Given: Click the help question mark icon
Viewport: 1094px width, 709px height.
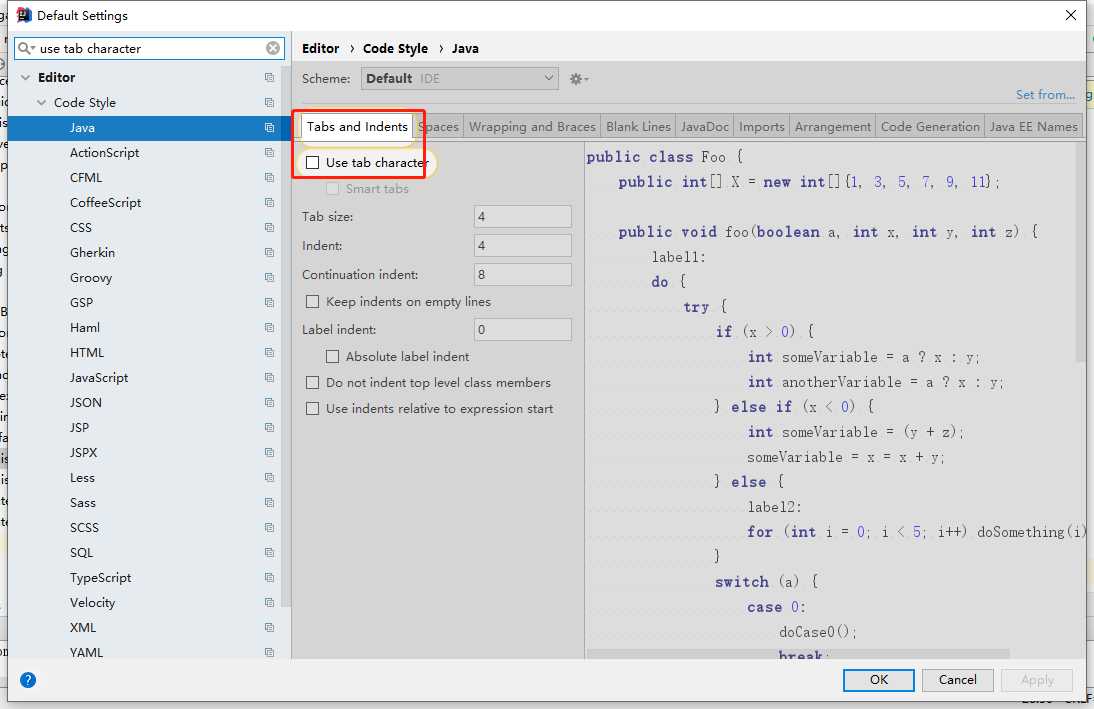Looking at the screenshot, I should (28, 680).
